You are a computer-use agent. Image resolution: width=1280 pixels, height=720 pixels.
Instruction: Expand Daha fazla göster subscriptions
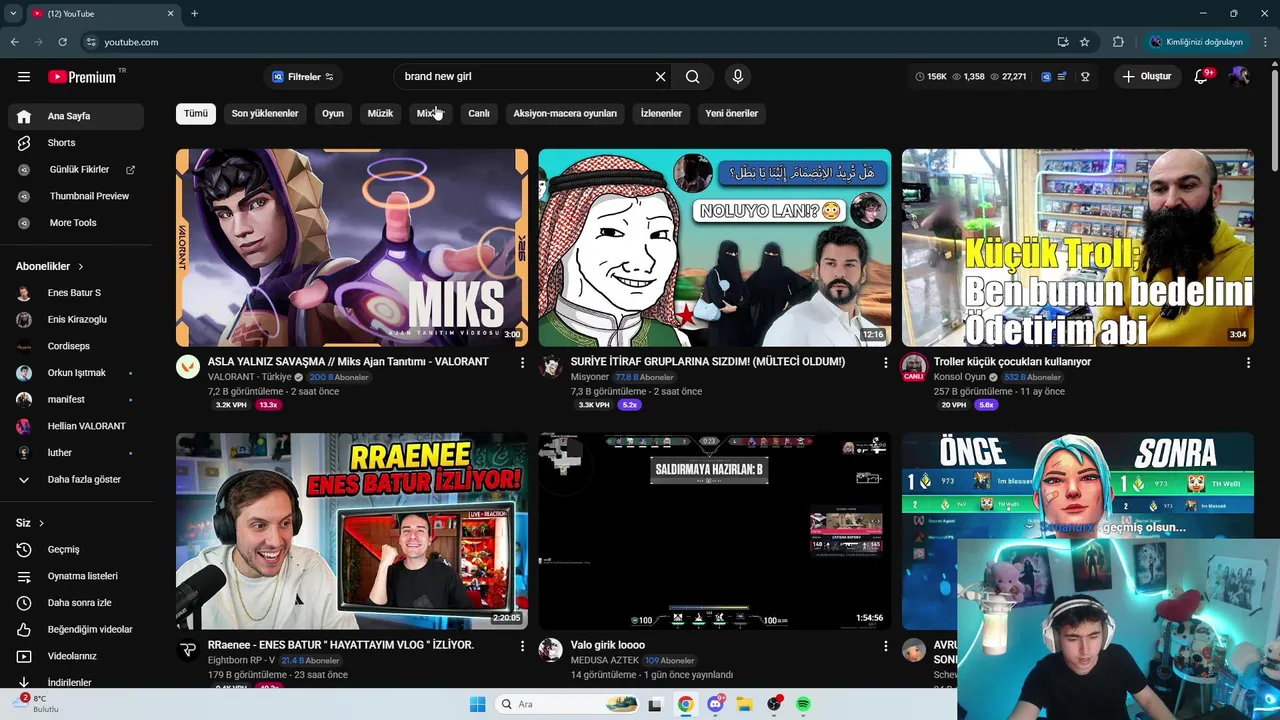(x=76, y=480)
